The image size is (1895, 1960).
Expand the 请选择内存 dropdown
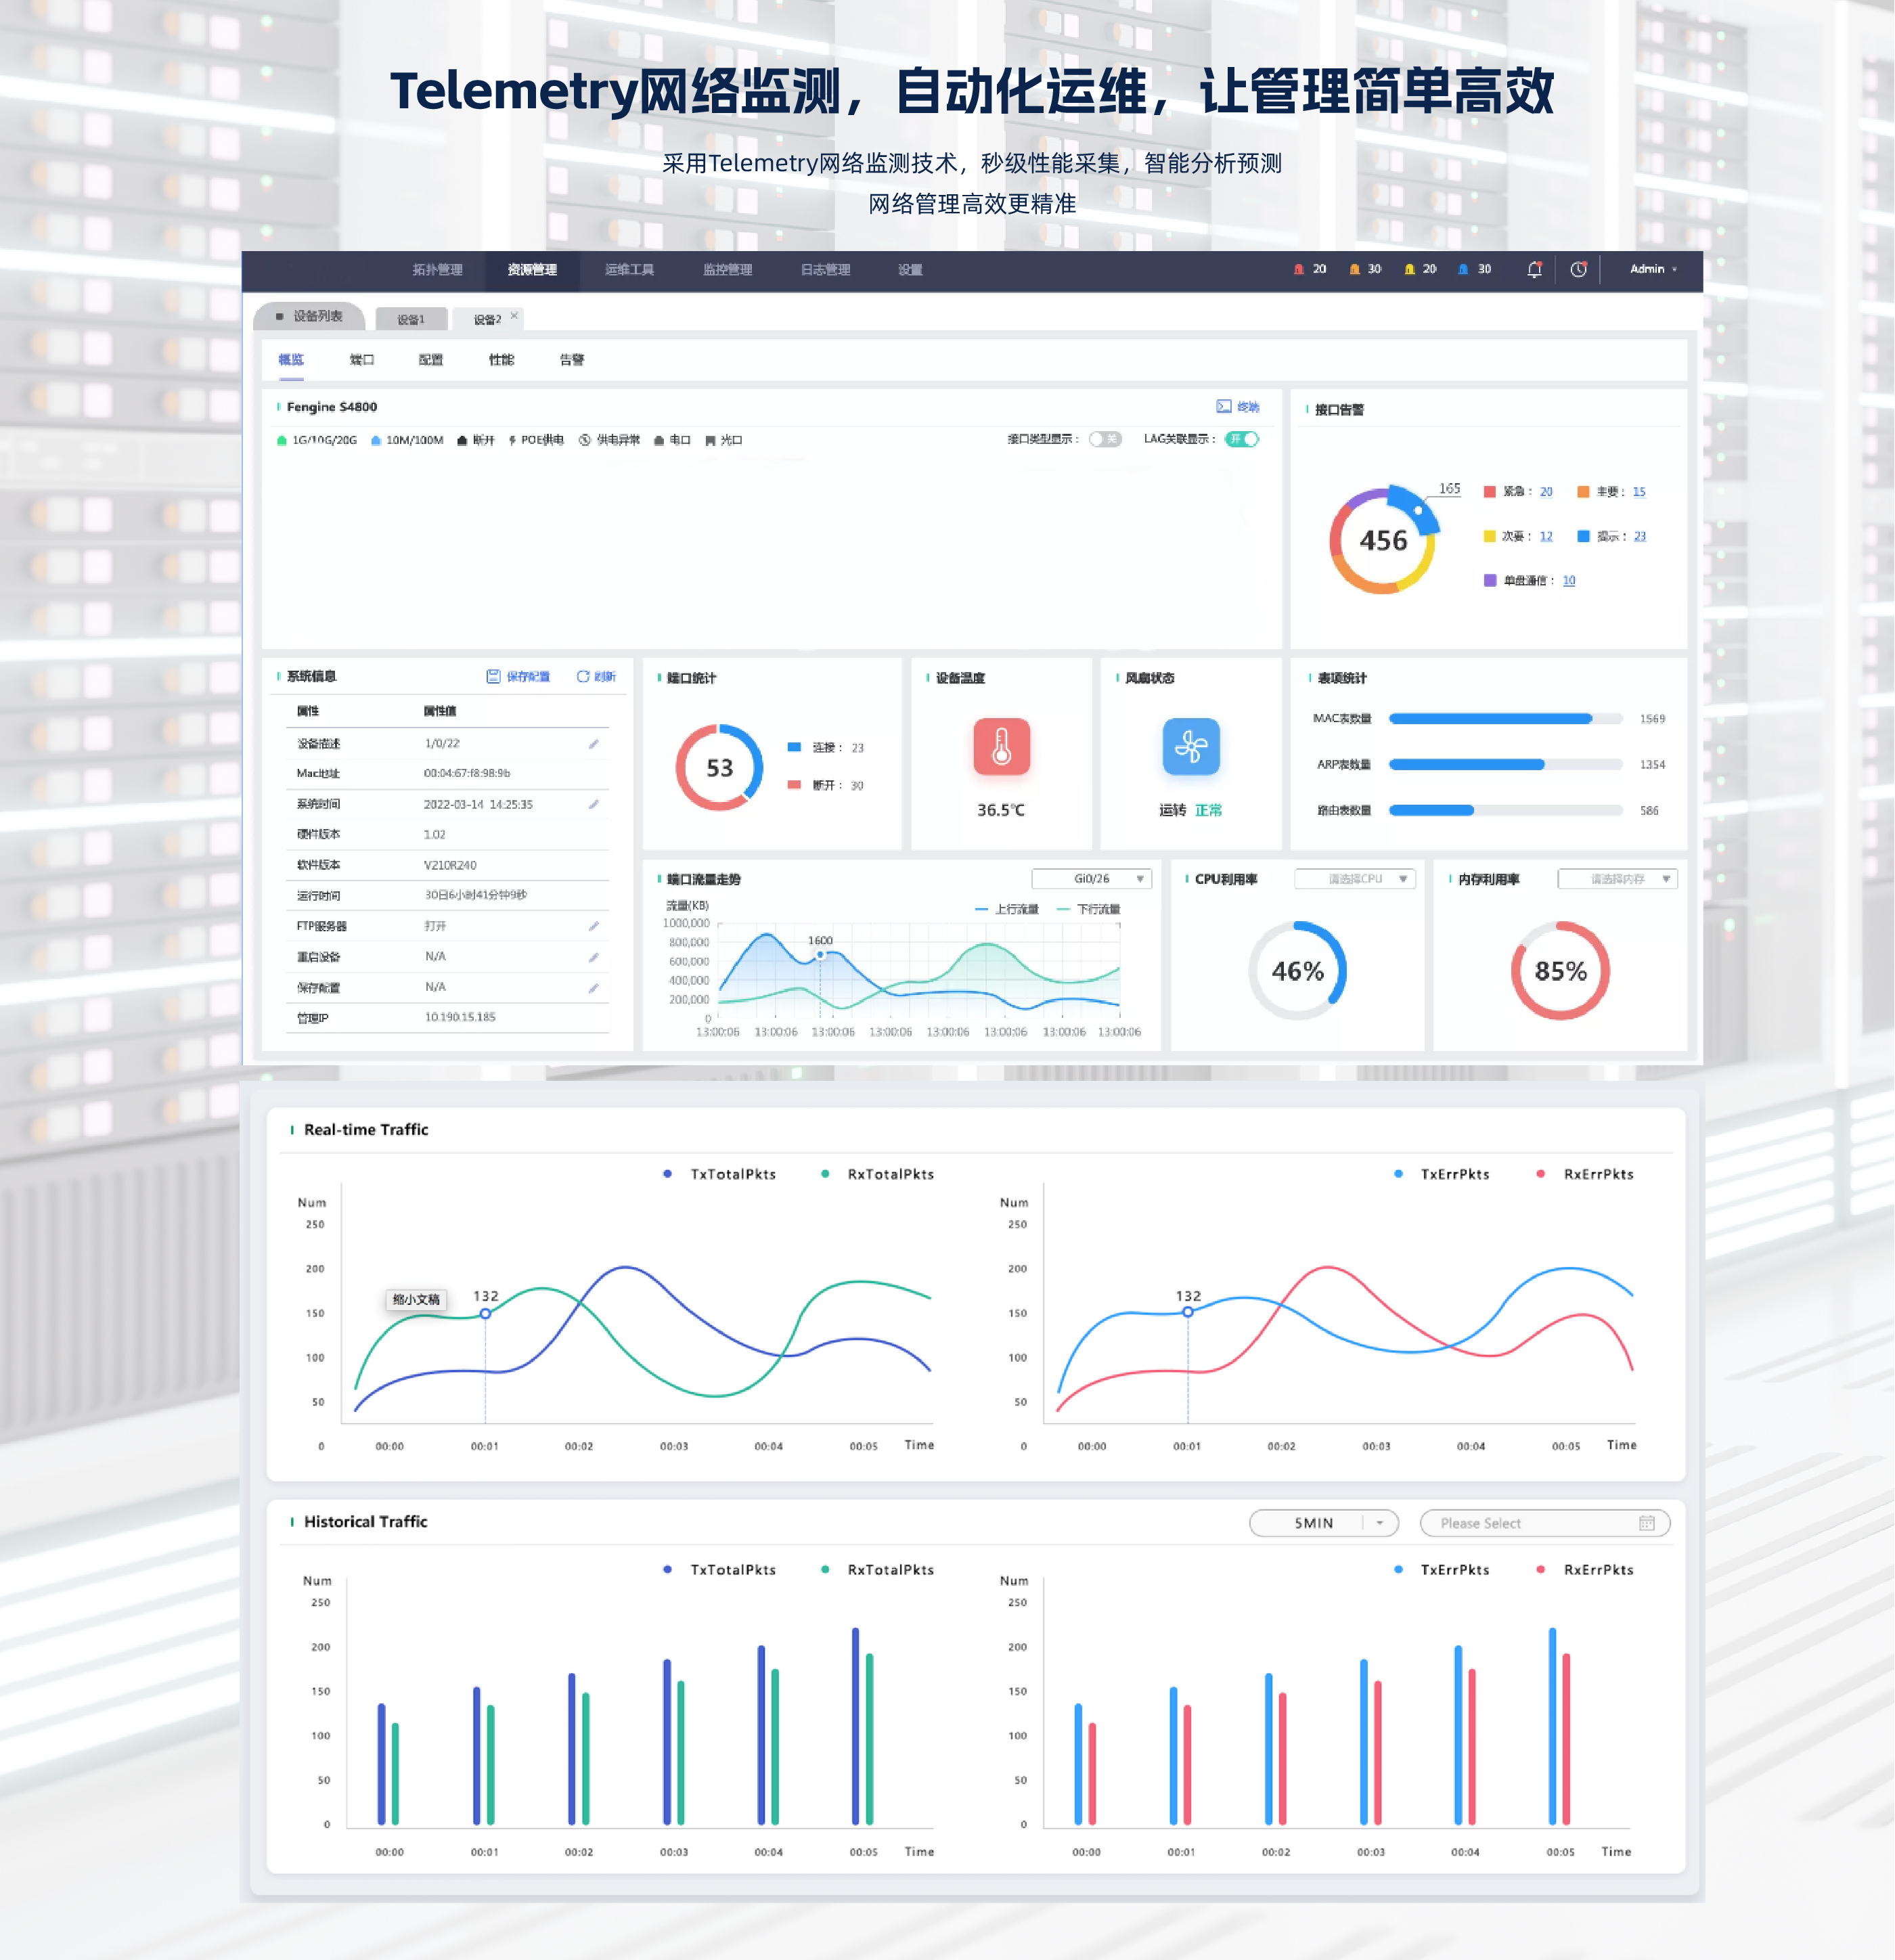point(1617,878)
